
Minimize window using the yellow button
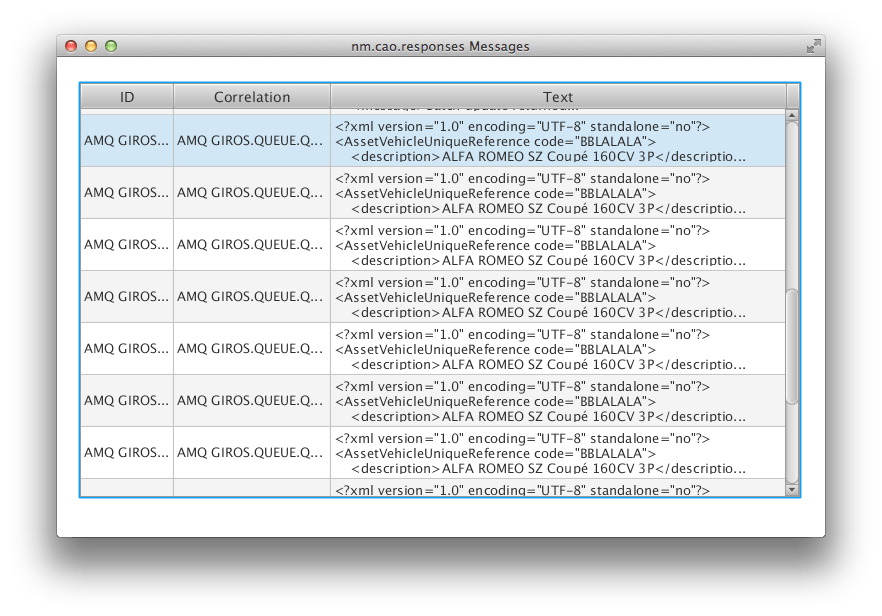91,46
